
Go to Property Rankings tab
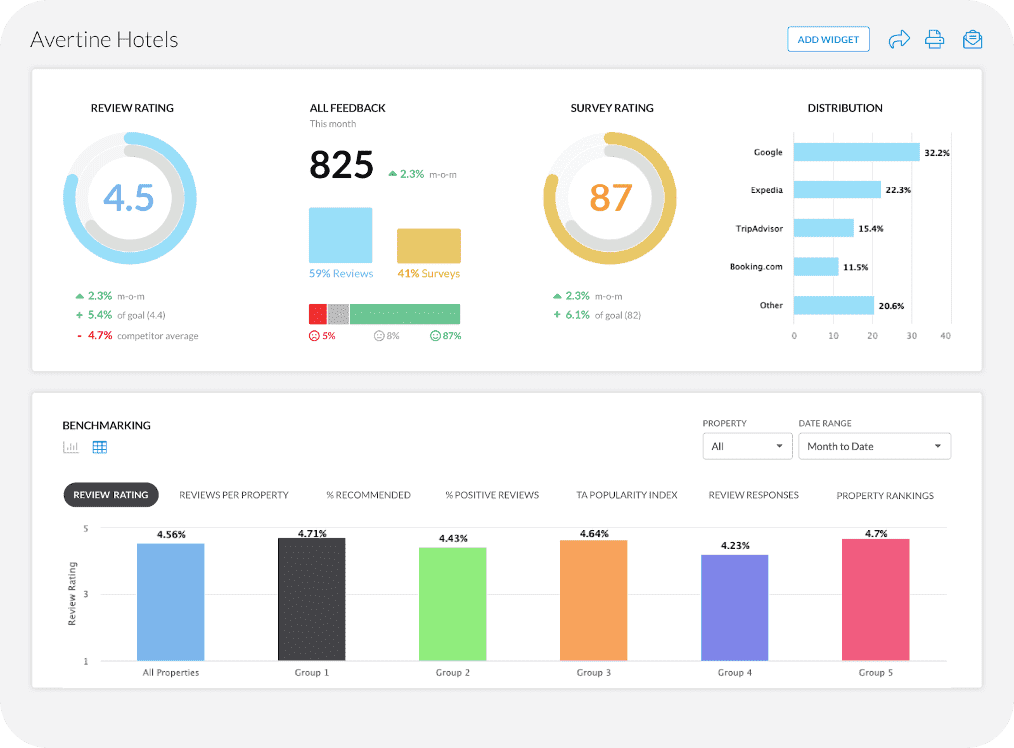pos(884,495)
